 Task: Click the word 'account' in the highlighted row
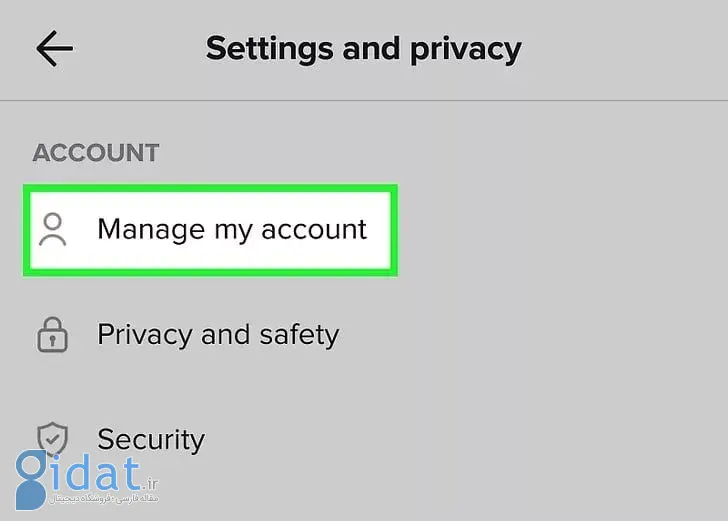click(314, 230)
